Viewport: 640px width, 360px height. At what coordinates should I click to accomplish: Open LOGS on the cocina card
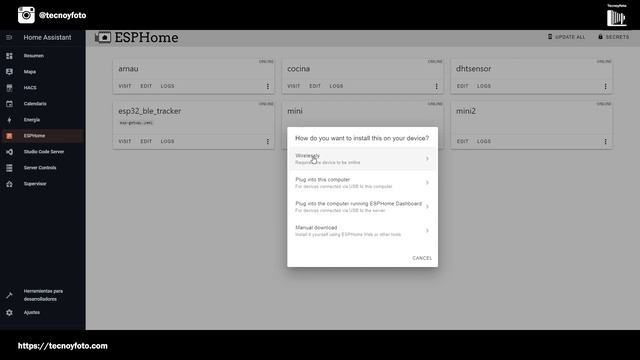click(336, 86)
